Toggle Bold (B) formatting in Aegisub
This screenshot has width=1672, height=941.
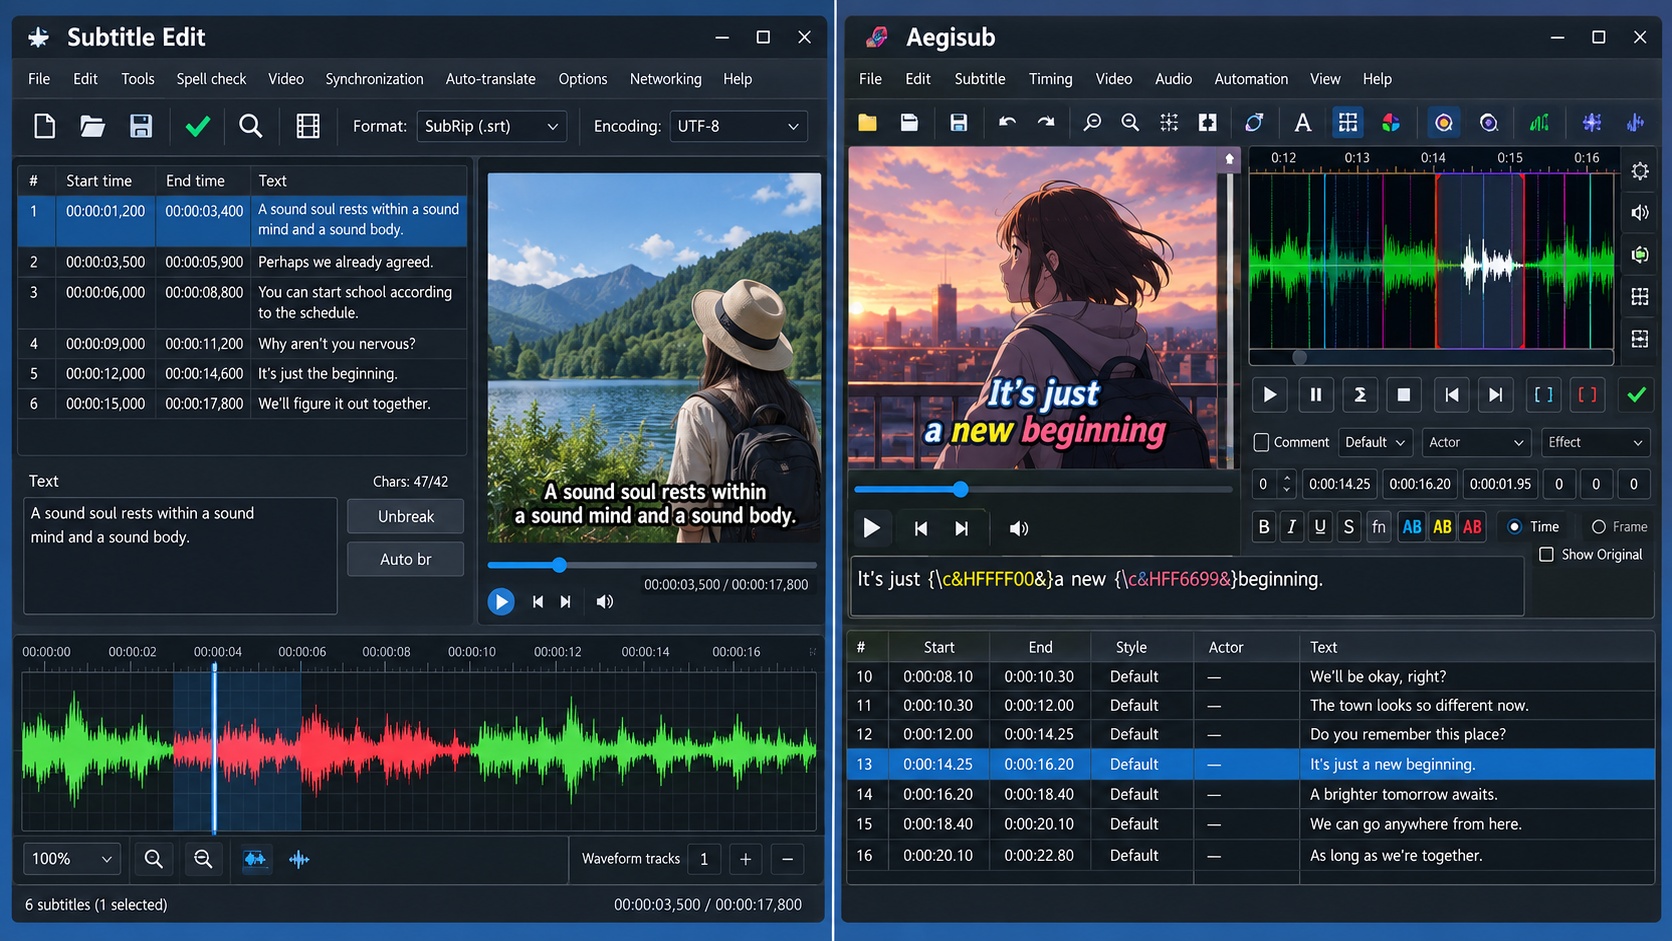(x=1264, y=527)
